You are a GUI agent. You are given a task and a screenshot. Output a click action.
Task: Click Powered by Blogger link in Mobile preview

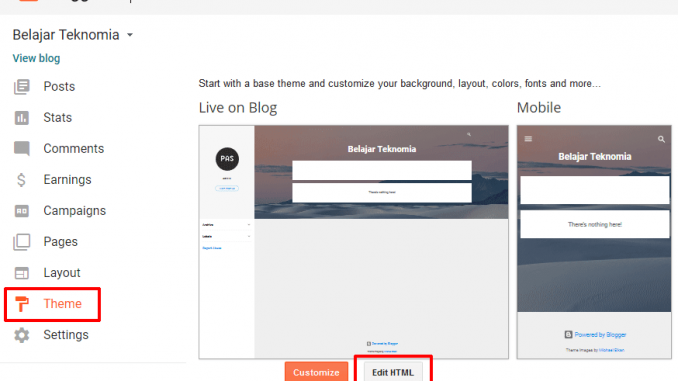(600, 335)
